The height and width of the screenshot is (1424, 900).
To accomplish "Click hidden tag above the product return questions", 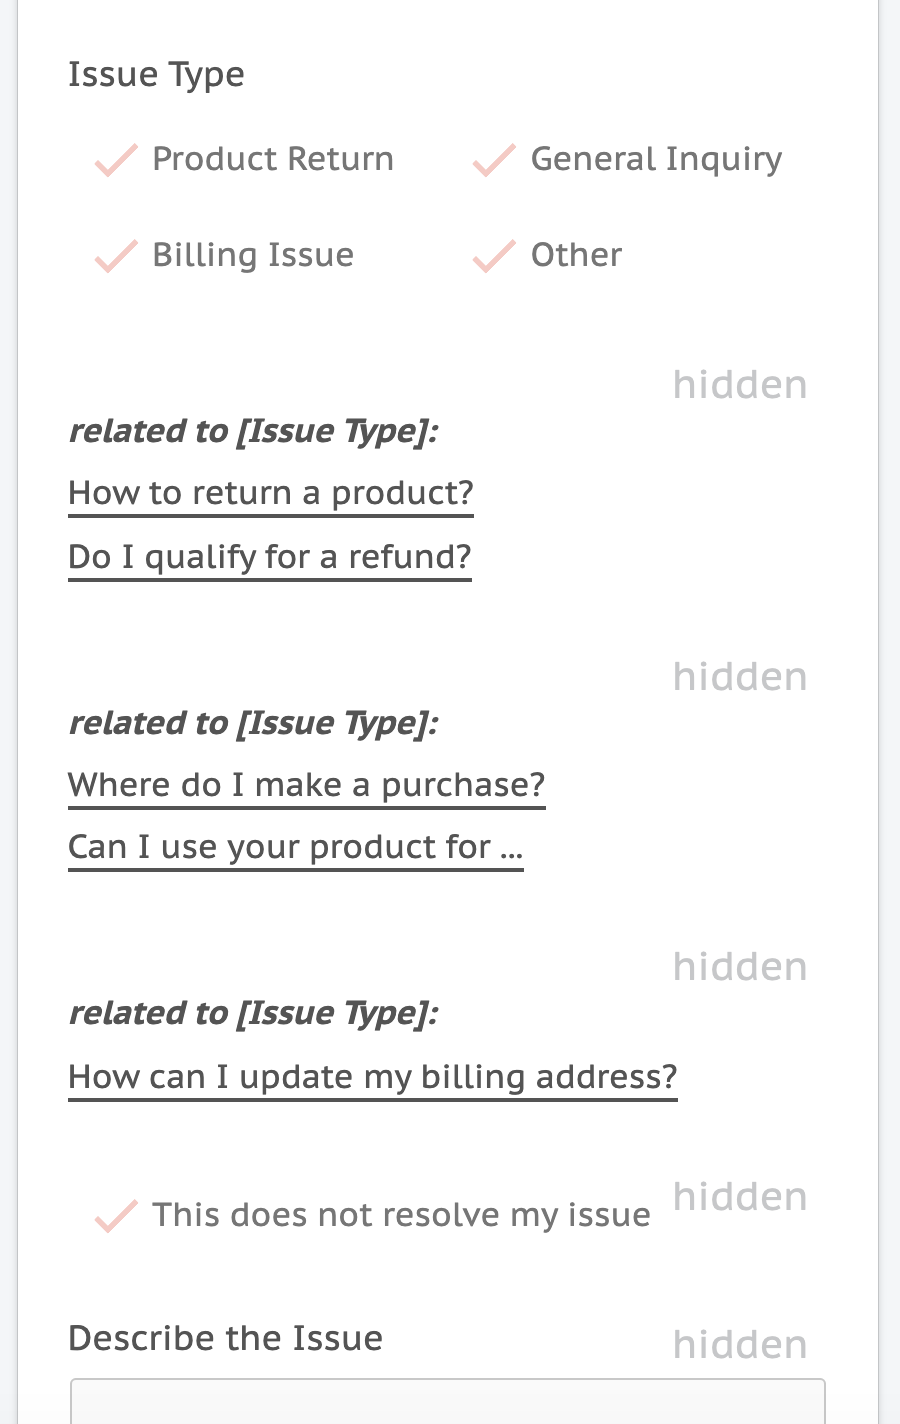I will point(740,385).
